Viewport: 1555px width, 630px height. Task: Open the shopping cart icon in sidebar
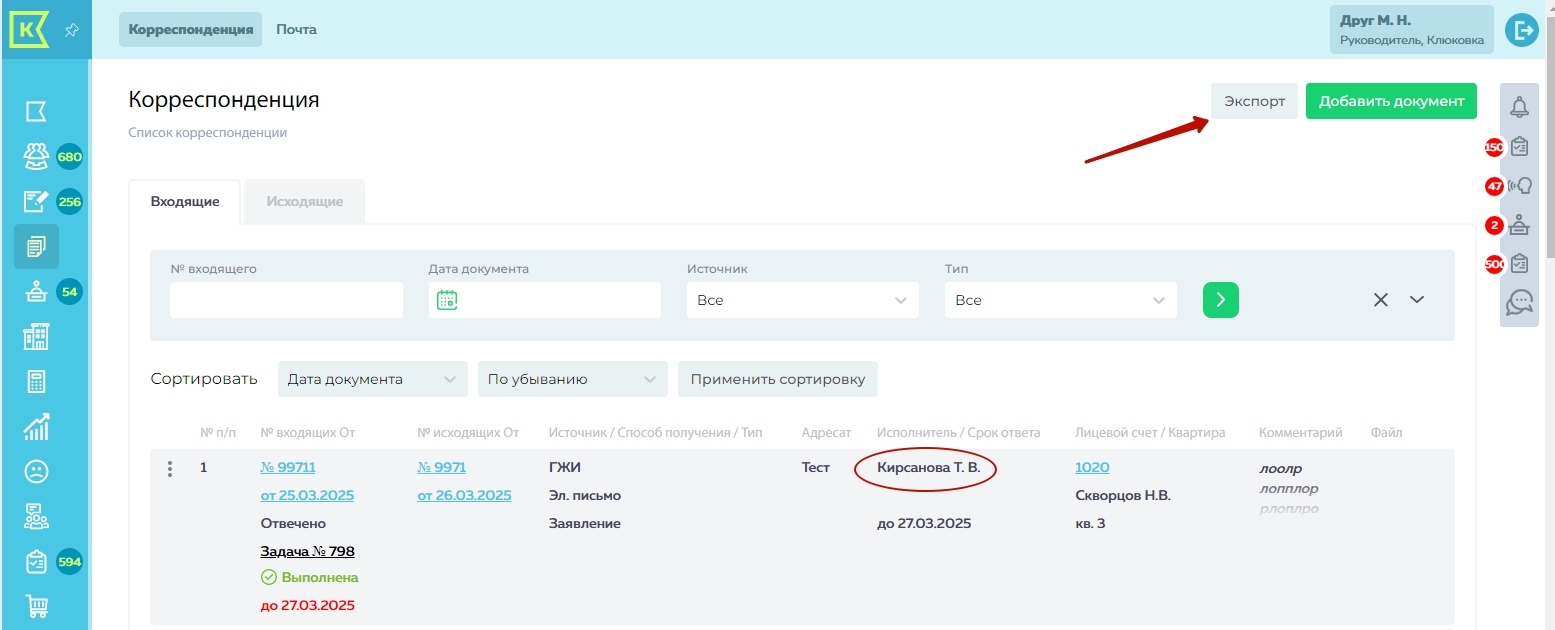coord(36,606)
